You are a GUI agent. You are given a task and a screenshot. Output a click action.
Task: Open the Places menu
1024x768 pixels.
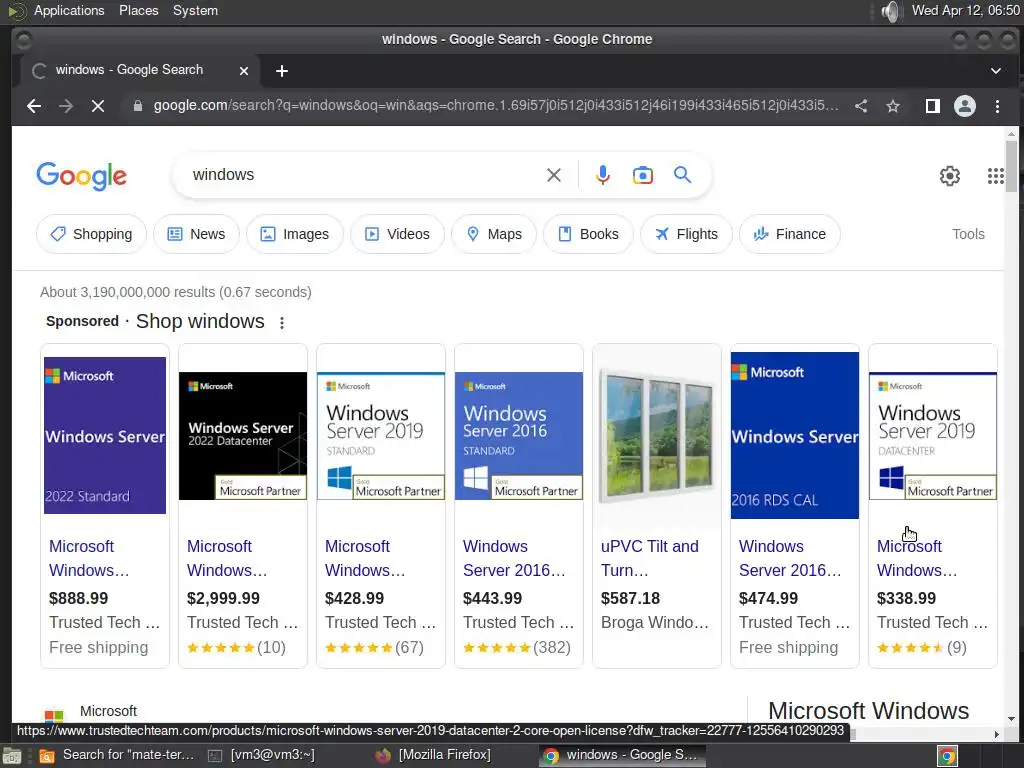pos(138,10)
